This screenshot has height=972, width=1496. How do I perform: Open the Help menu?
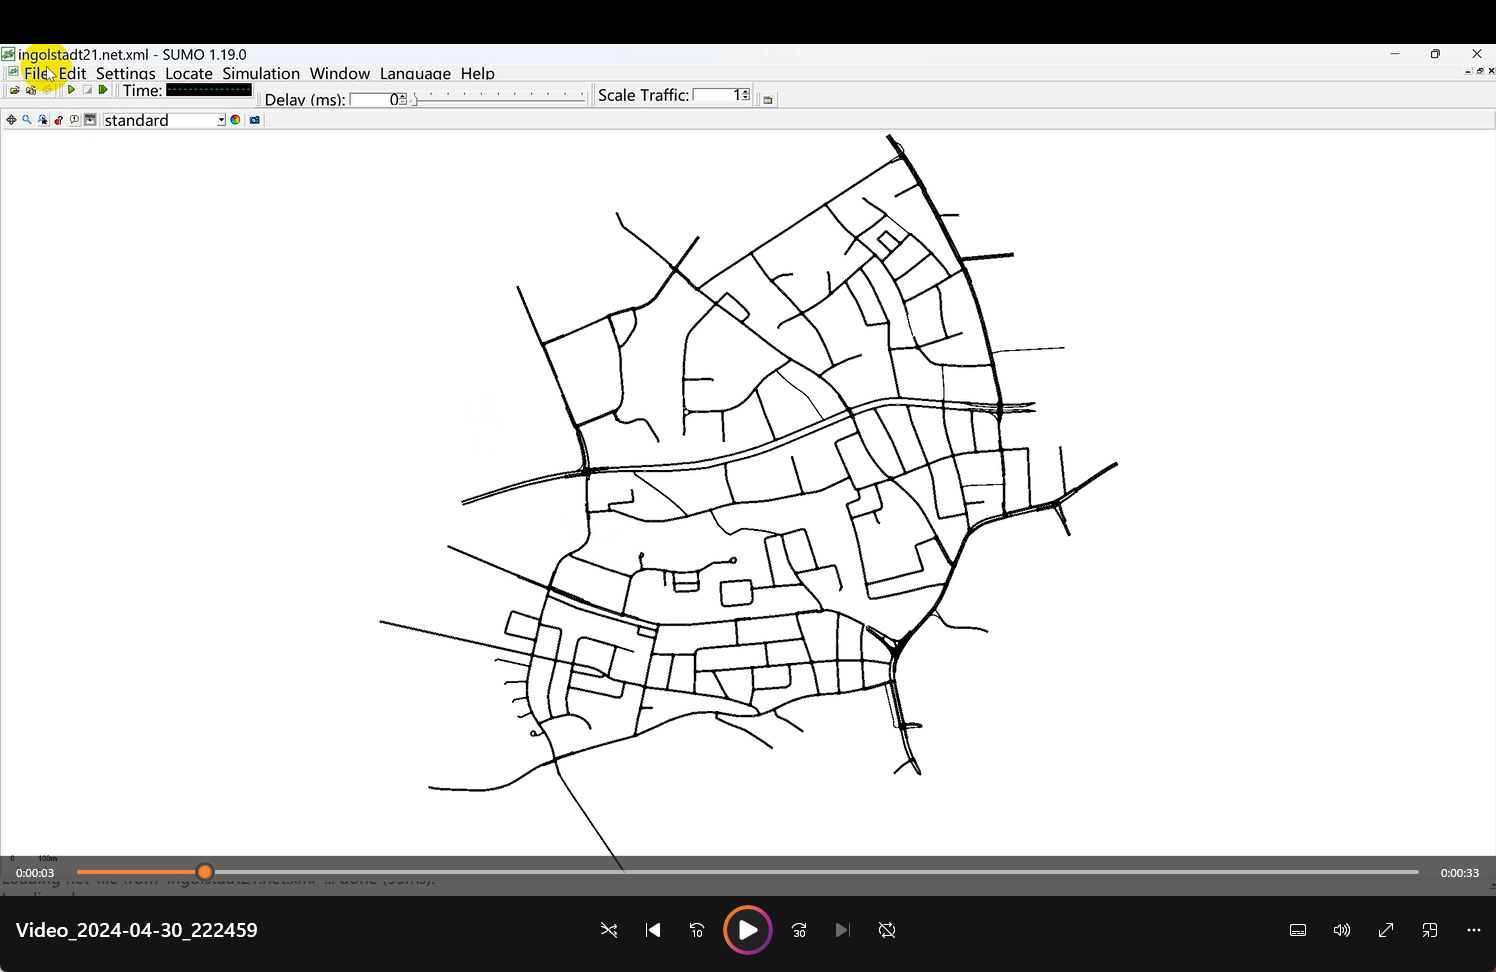(x=478, y=73)
